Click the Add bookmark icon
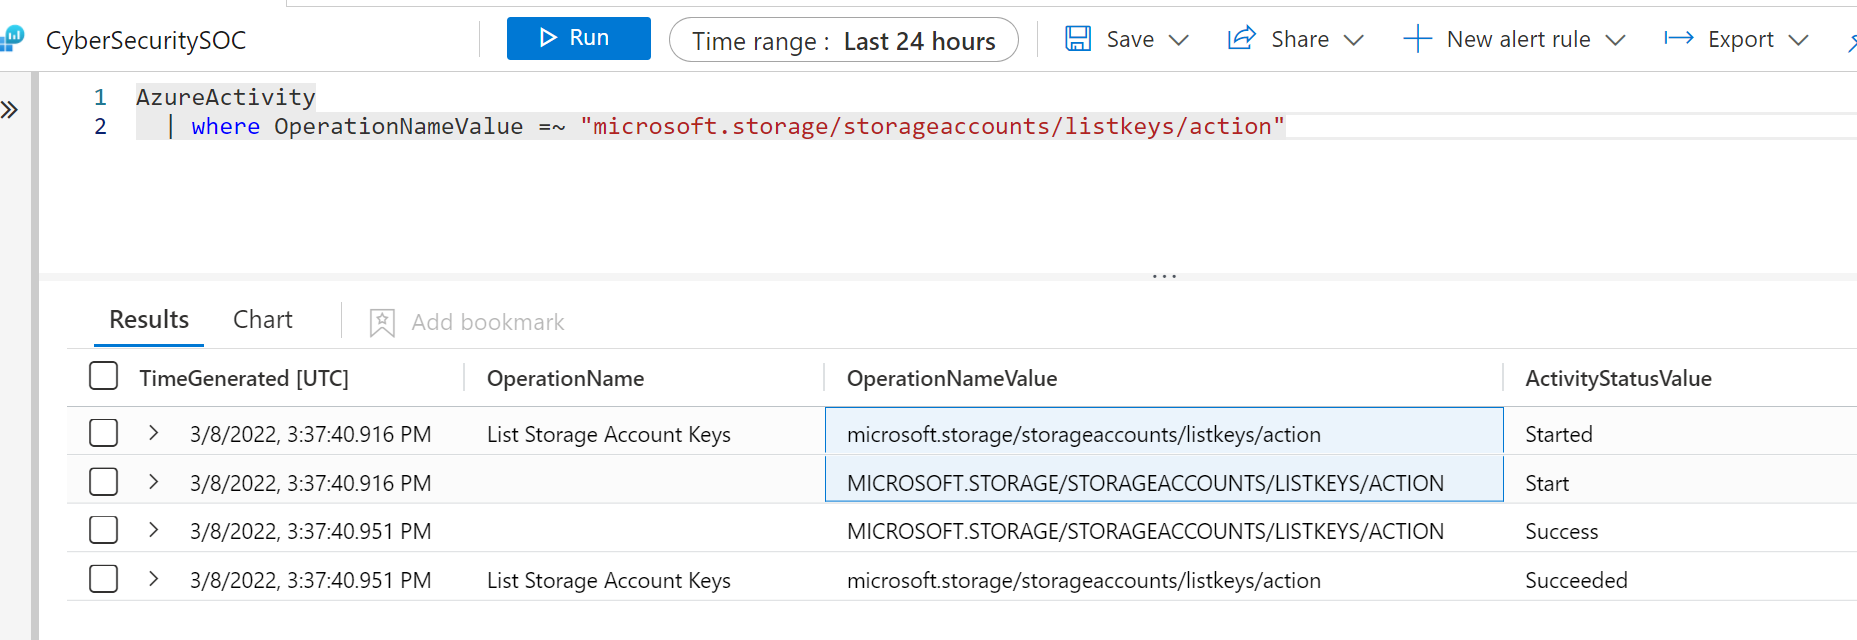The width and height of the screenshot is (1857, 640). [x=382, y=322]
